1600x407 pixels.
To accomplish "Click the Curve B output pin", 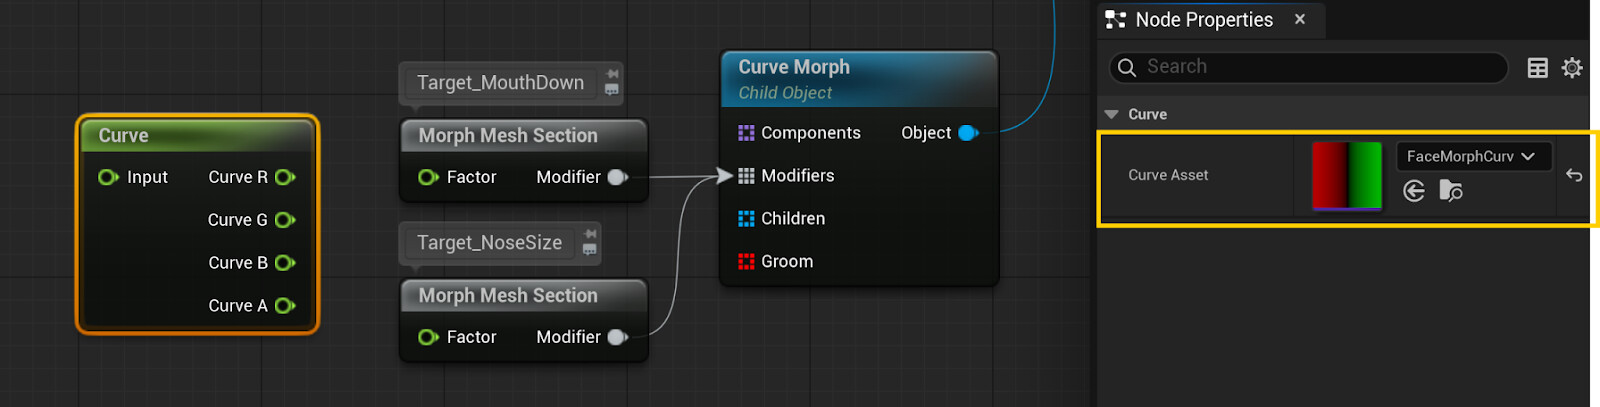I will tap(285, 263).
